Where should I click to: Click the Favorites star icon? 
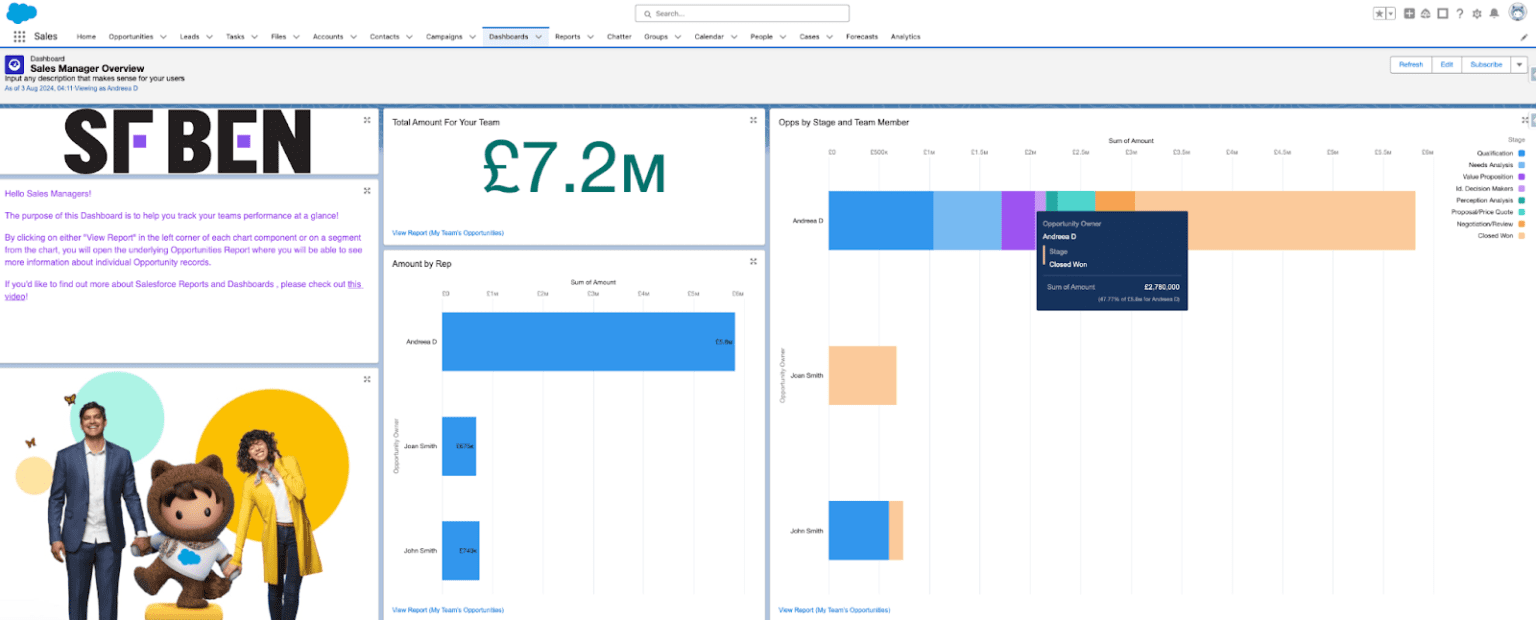(x=1380, y=13)
